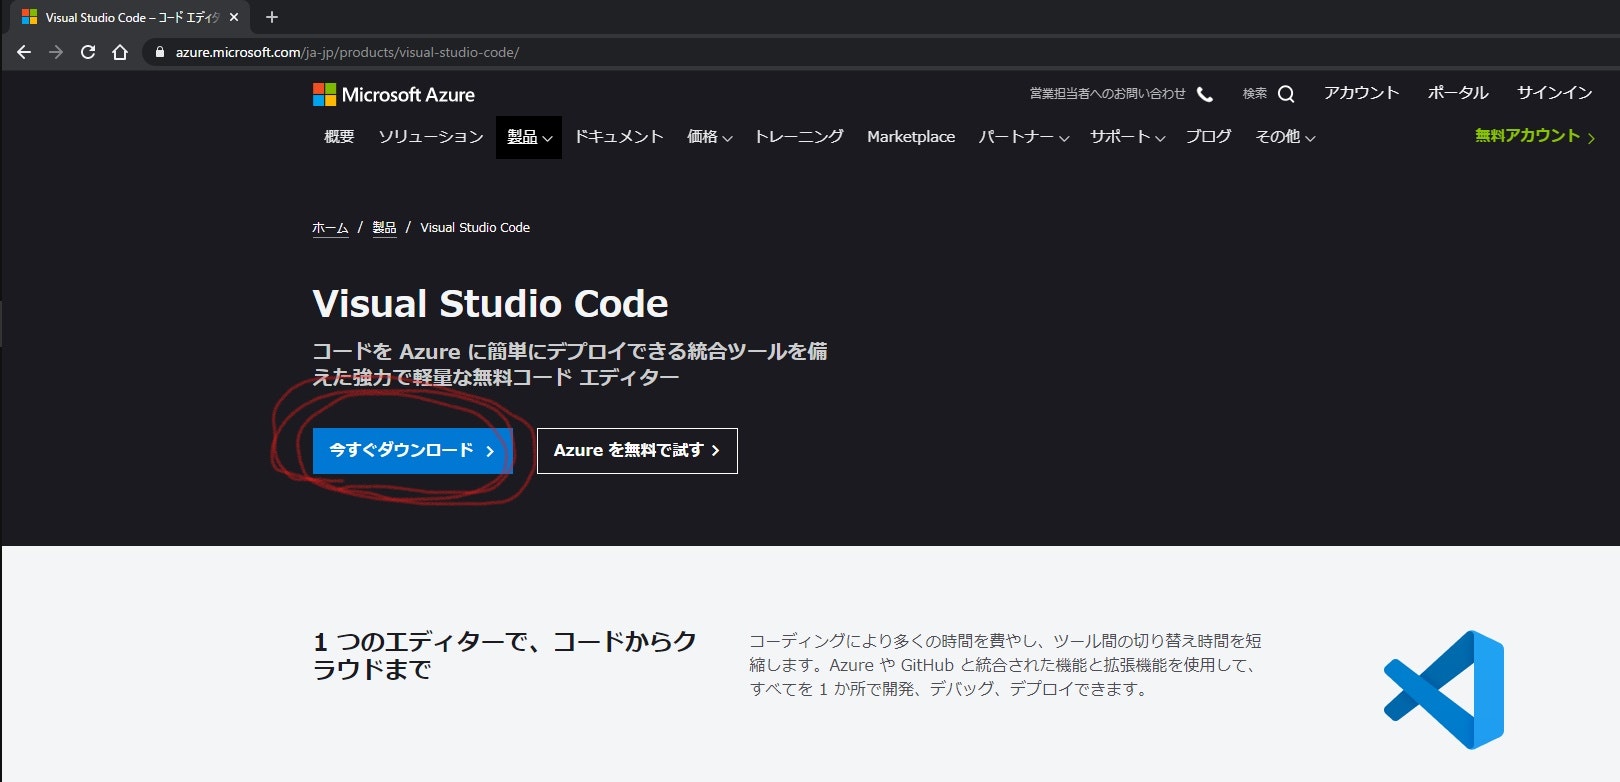Click the browser forward arrow
The width and height of the screenshot is (1620, 782).
pos(56,52)
